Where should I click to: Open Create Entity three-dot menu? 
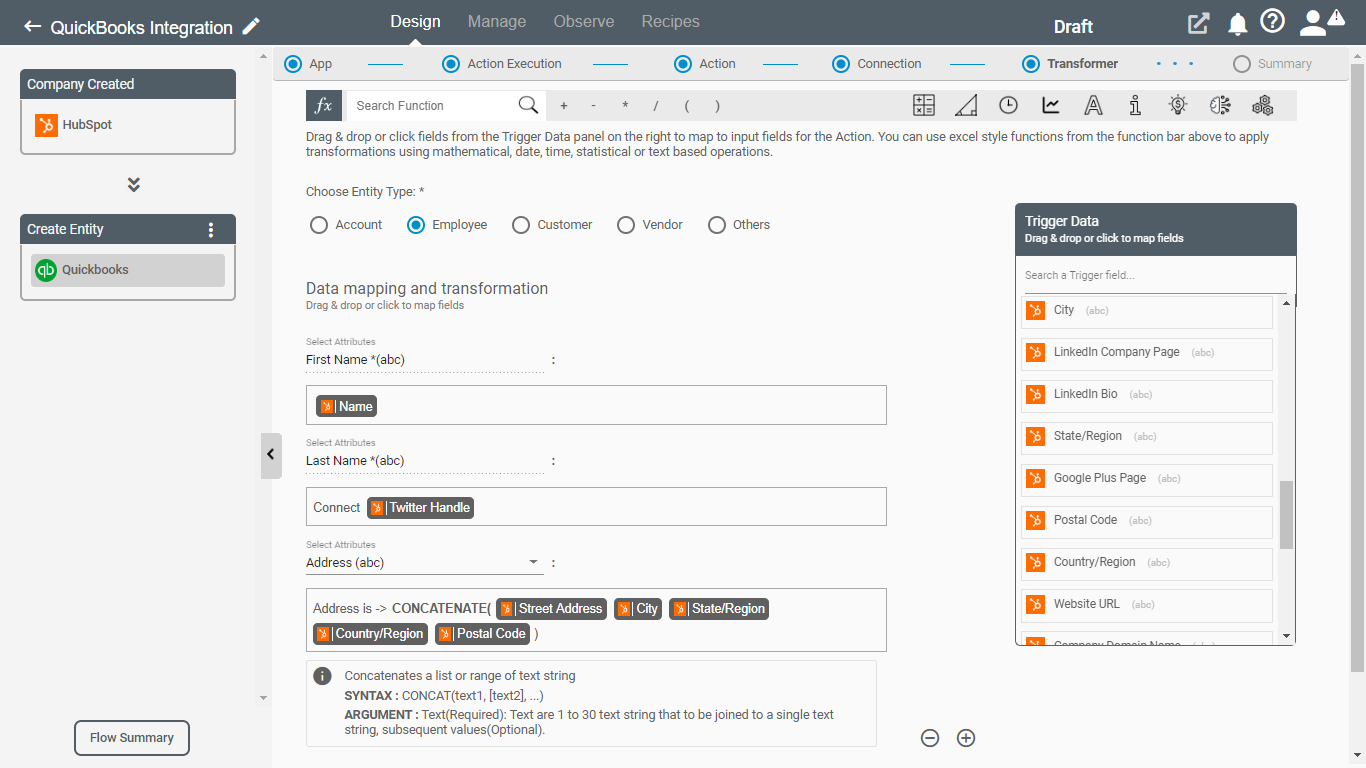(x=210, y=230)
